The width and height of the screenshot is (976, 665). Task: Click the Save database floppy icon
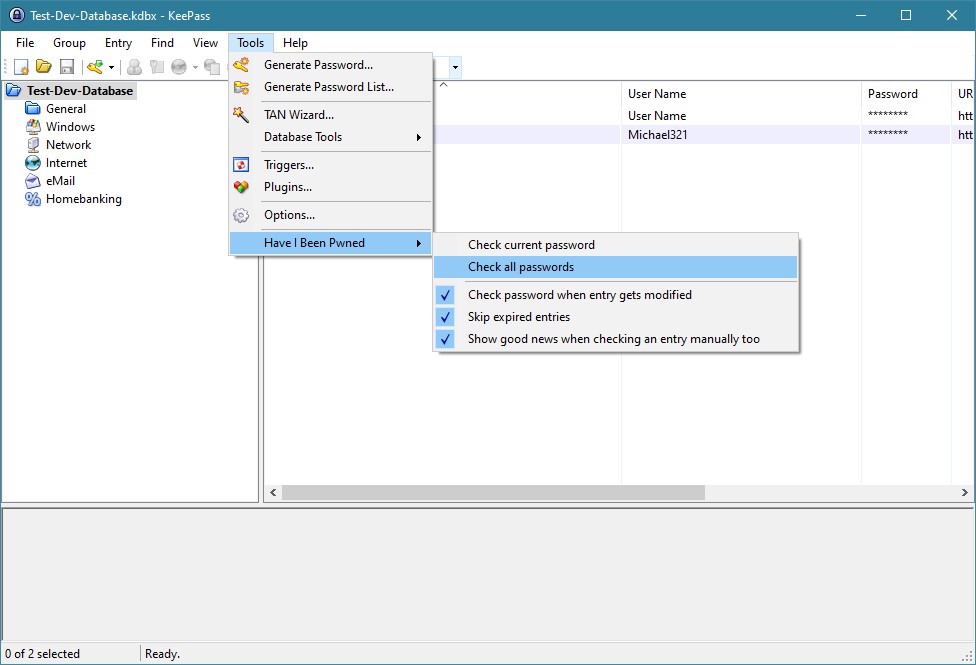click(67, 67)
